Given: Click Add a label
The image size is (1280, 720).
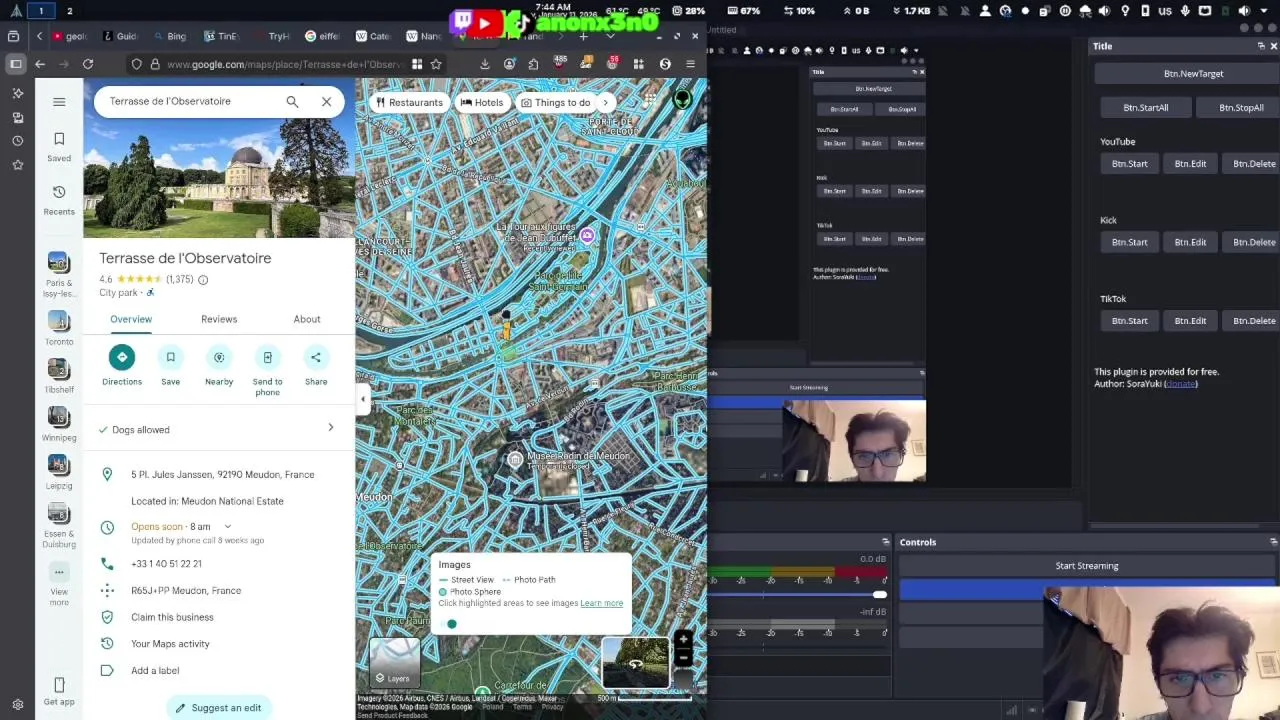Looking at the screenshot, I should (155, 671).
